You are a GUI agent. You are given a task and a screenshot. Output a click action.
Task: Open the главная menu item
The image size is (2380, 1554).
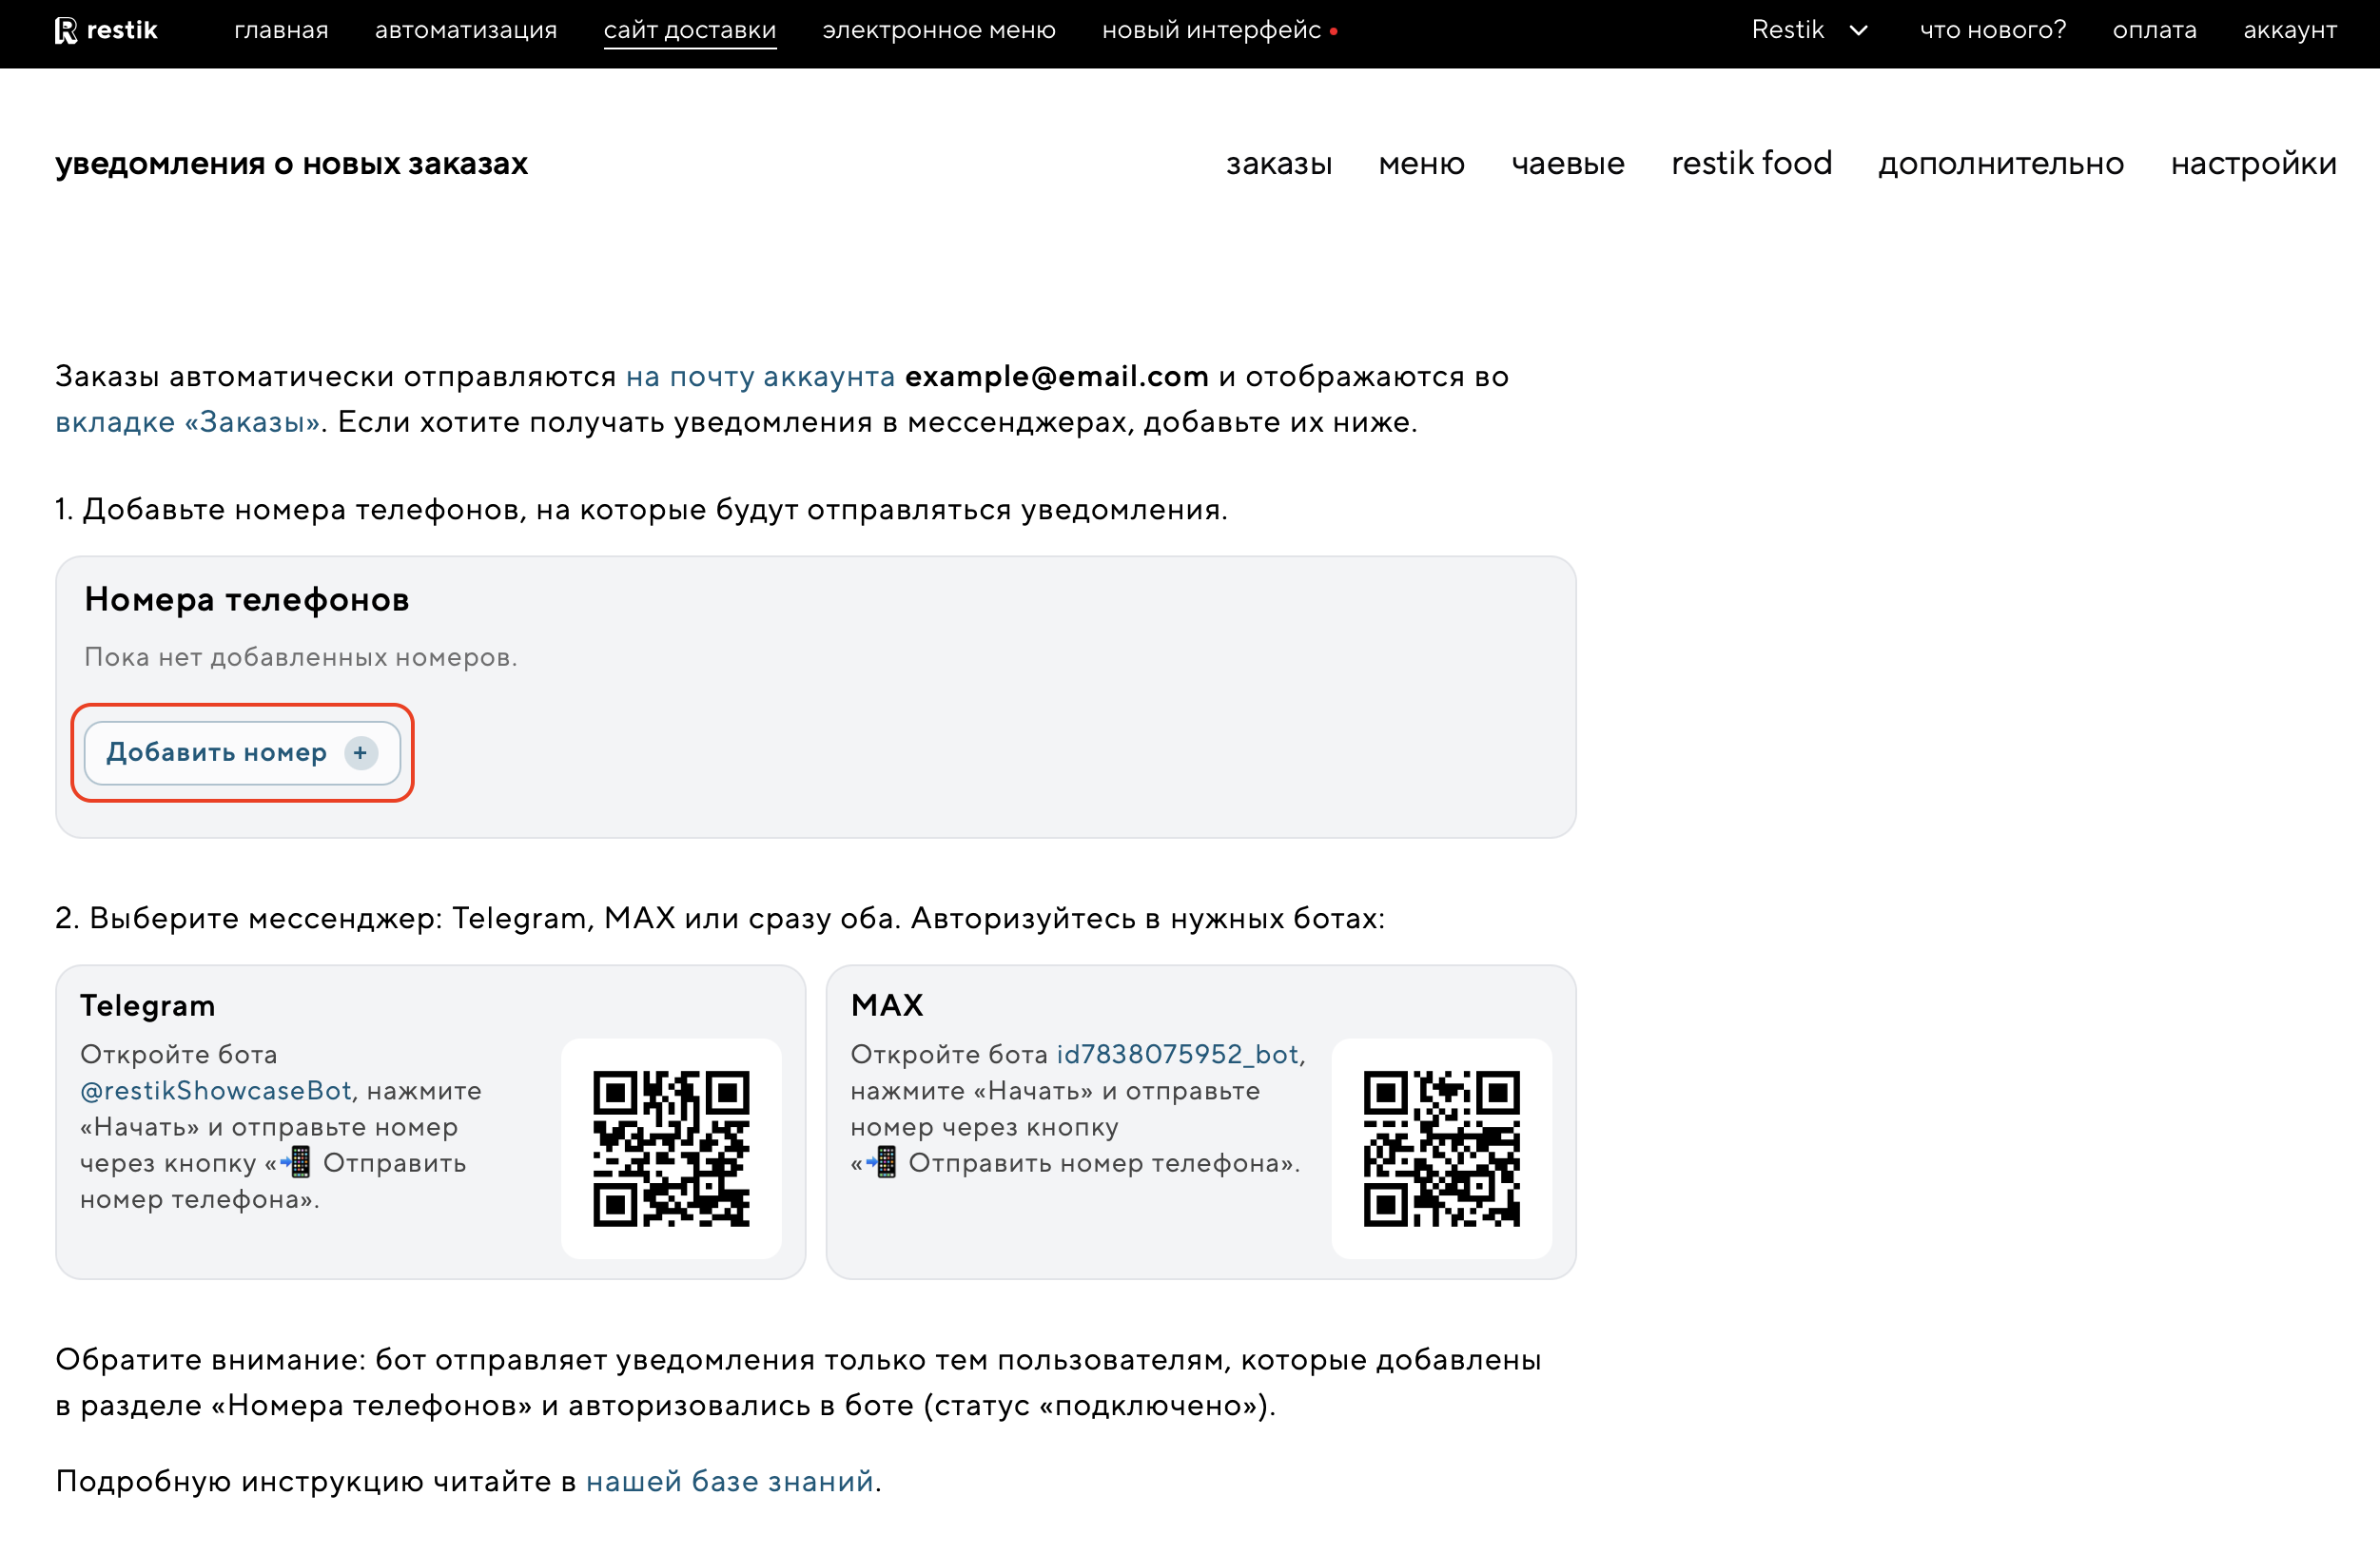[x=281, y=31]
